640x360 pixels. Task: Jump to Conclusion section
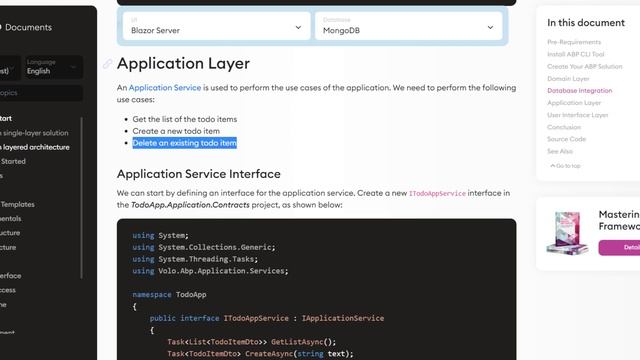(564, 127)
